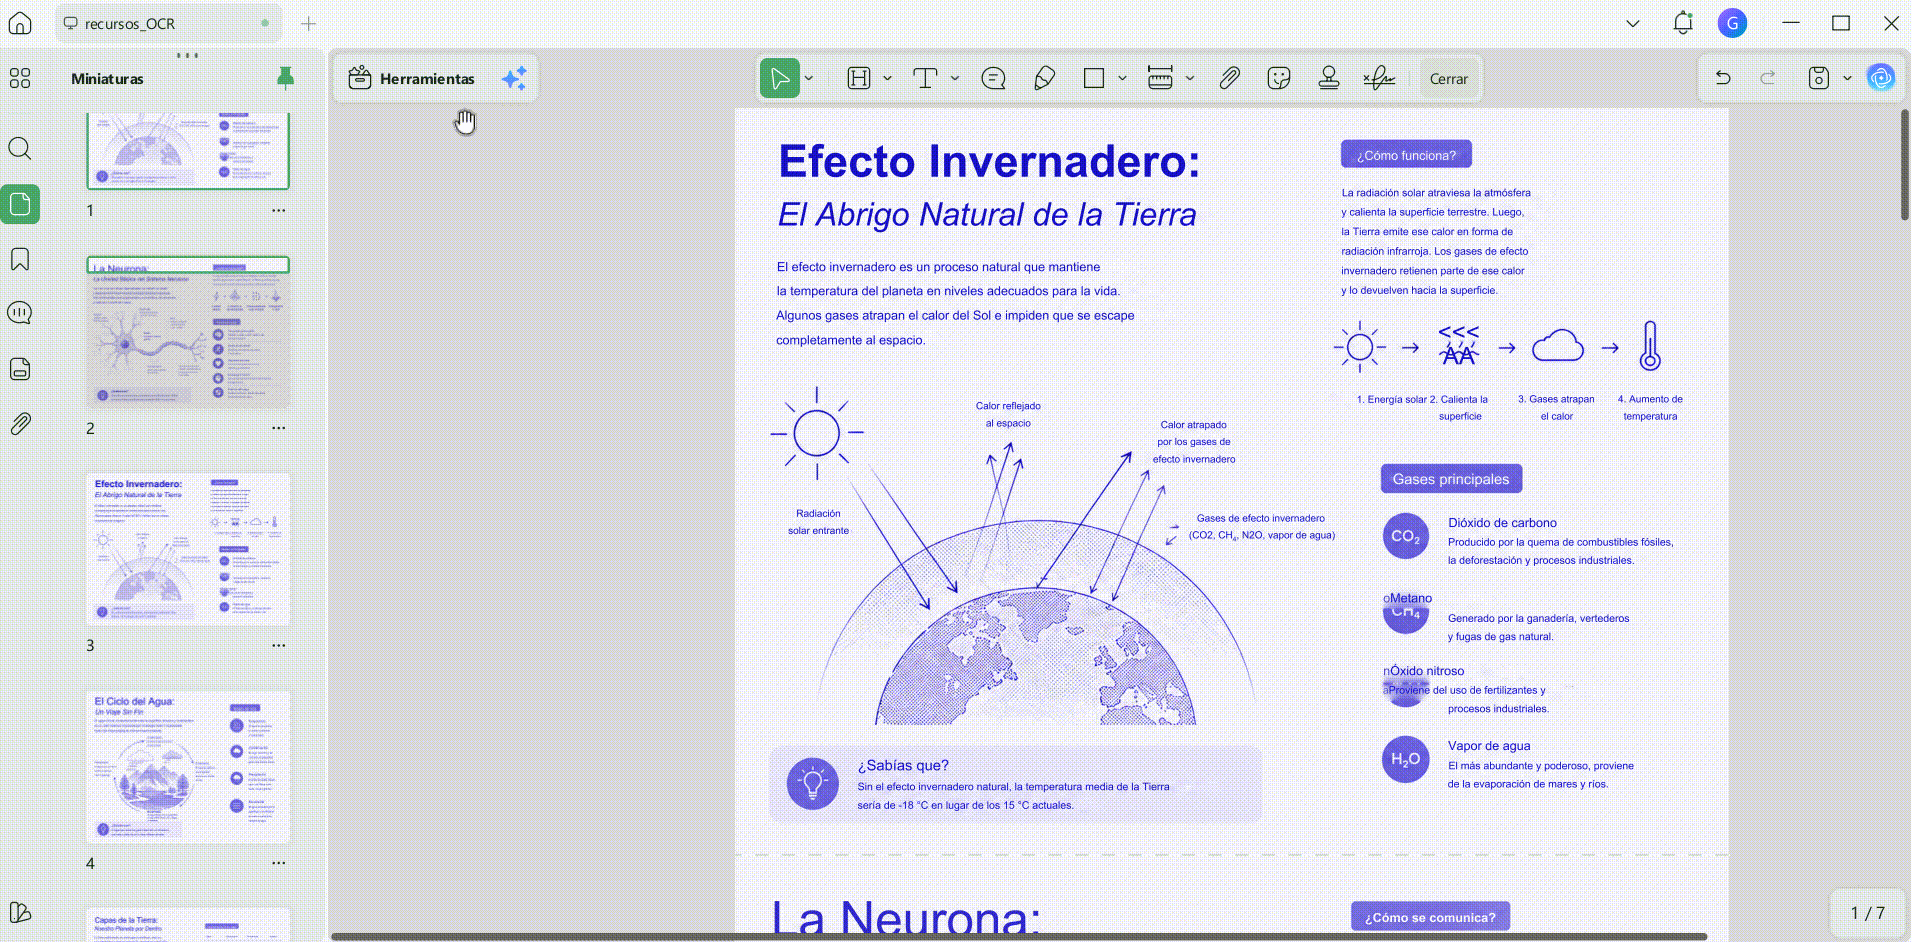The image size is (1912, 942).
Task: Open the attachments sidebar panel
Action: click(x=20, y=424)
